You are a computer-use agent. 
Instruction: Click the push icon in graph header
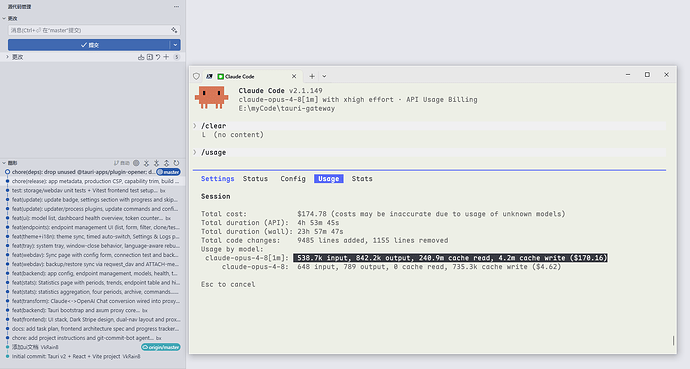166,163
